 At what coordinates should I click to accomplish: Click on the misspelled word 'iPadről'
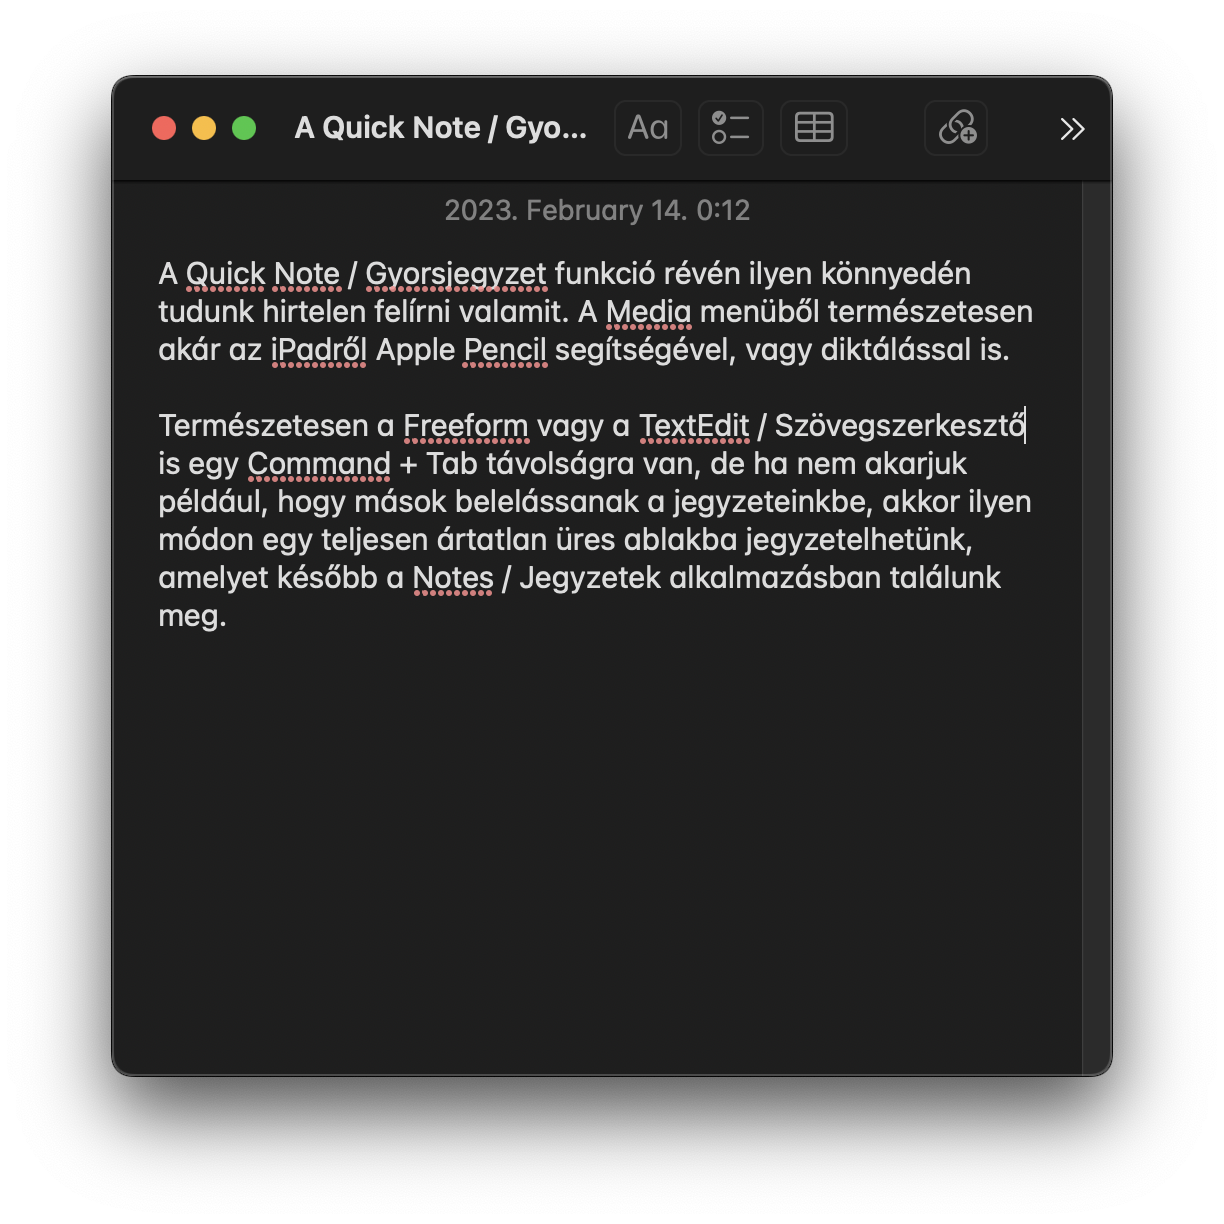pos(319,350)
